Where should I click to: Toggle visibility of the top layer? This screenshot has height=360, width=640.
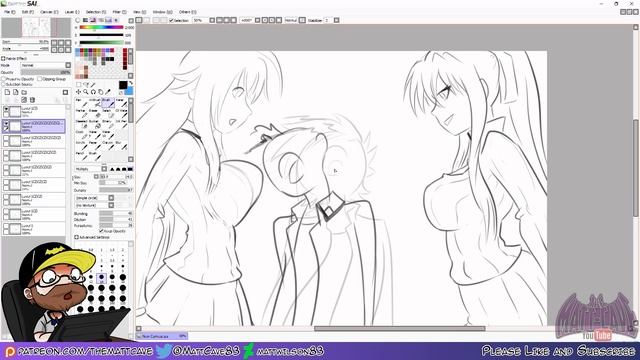tap(6, 109)
